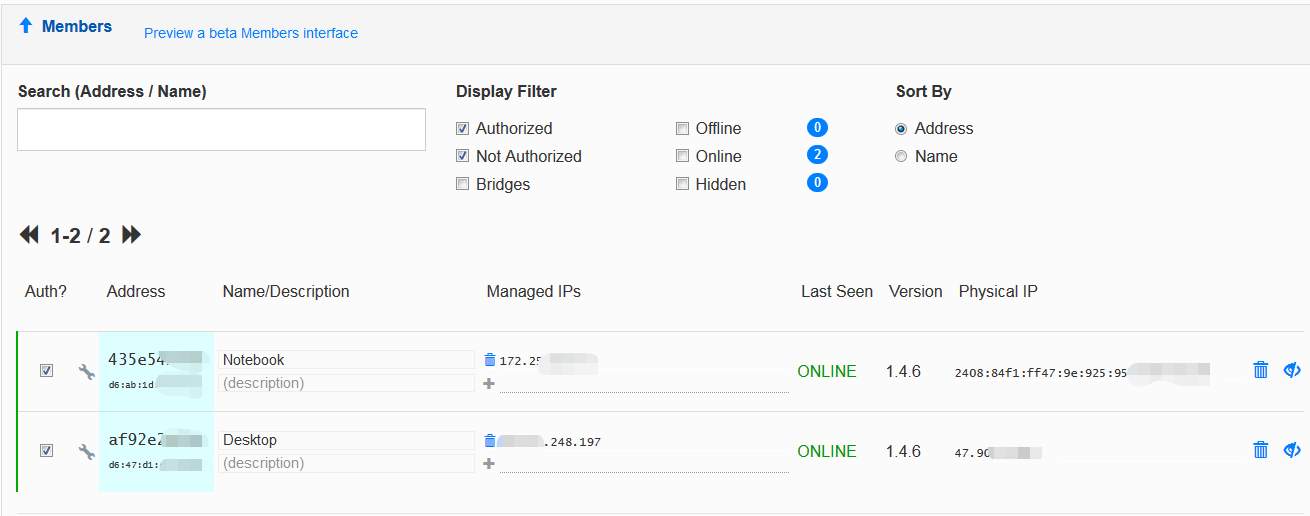
Task: Click the Hidden count badge 0
Action: (817, 183)
